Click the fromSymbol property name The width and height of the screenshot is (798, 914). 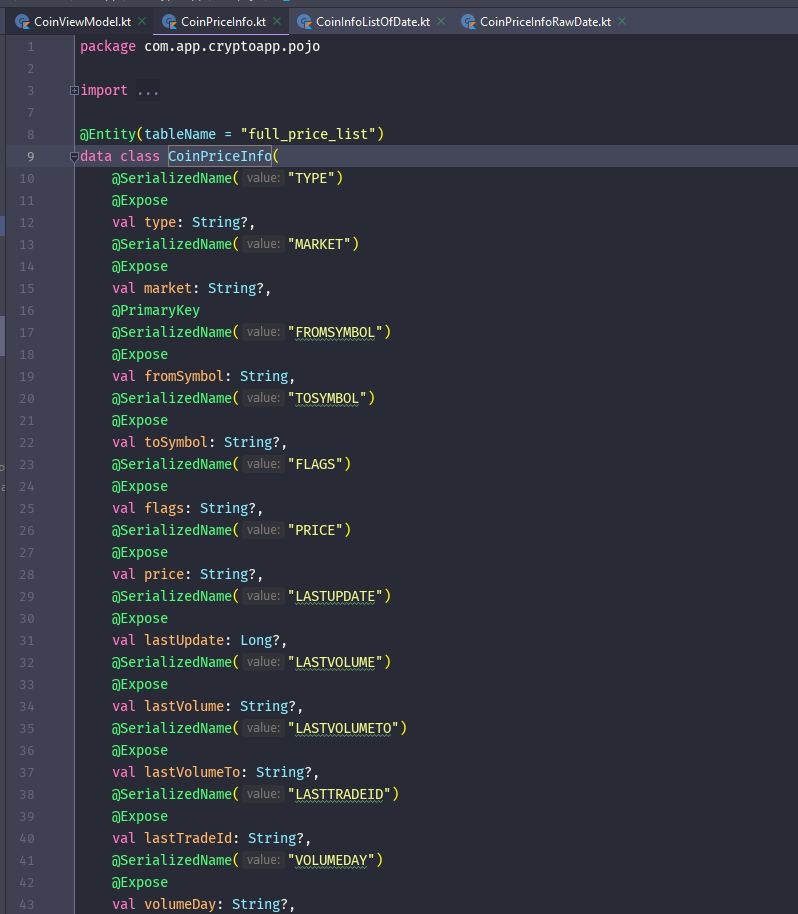[x=184, y=377]
